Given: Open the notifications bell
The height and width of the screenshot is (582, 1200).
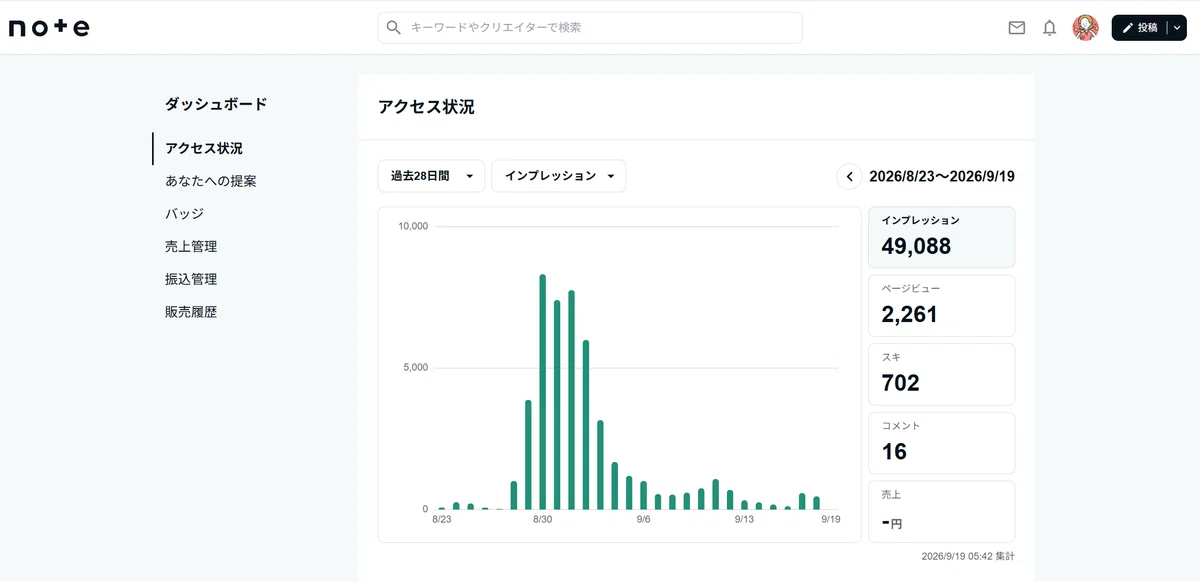Looking at the screenshot, I should pyautogui.click(x=1049, y=28).
